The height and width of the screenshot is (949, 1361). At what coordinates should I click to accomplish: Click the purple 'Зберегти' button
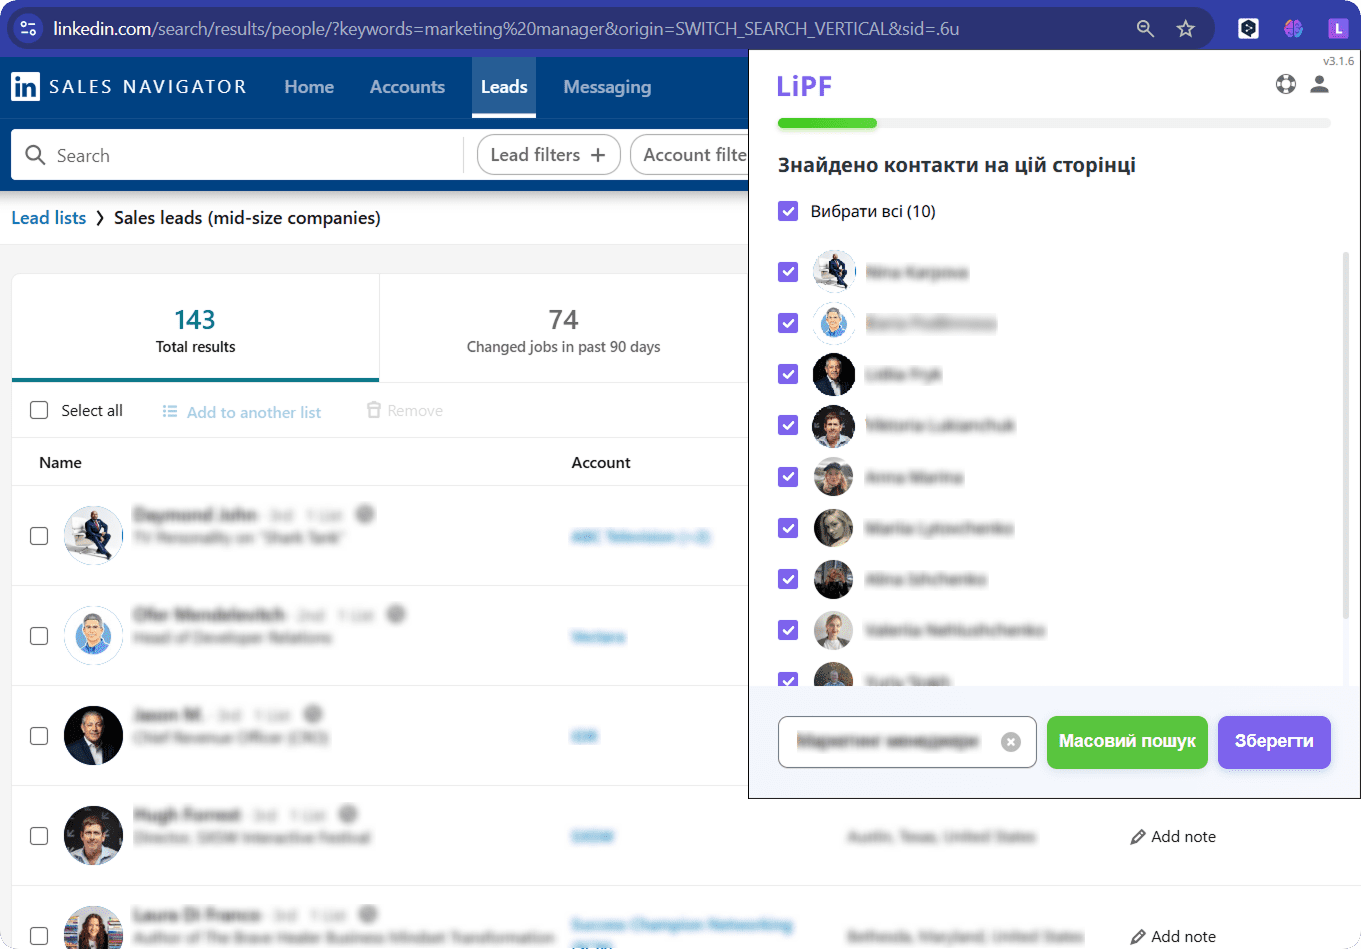click(1274, 742)
